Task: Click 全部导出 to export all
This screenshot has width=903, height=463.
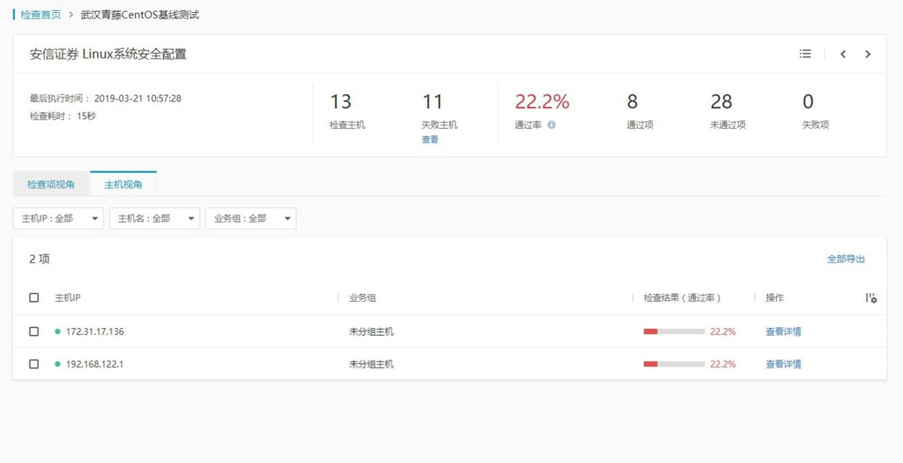Action: point(845,259)
